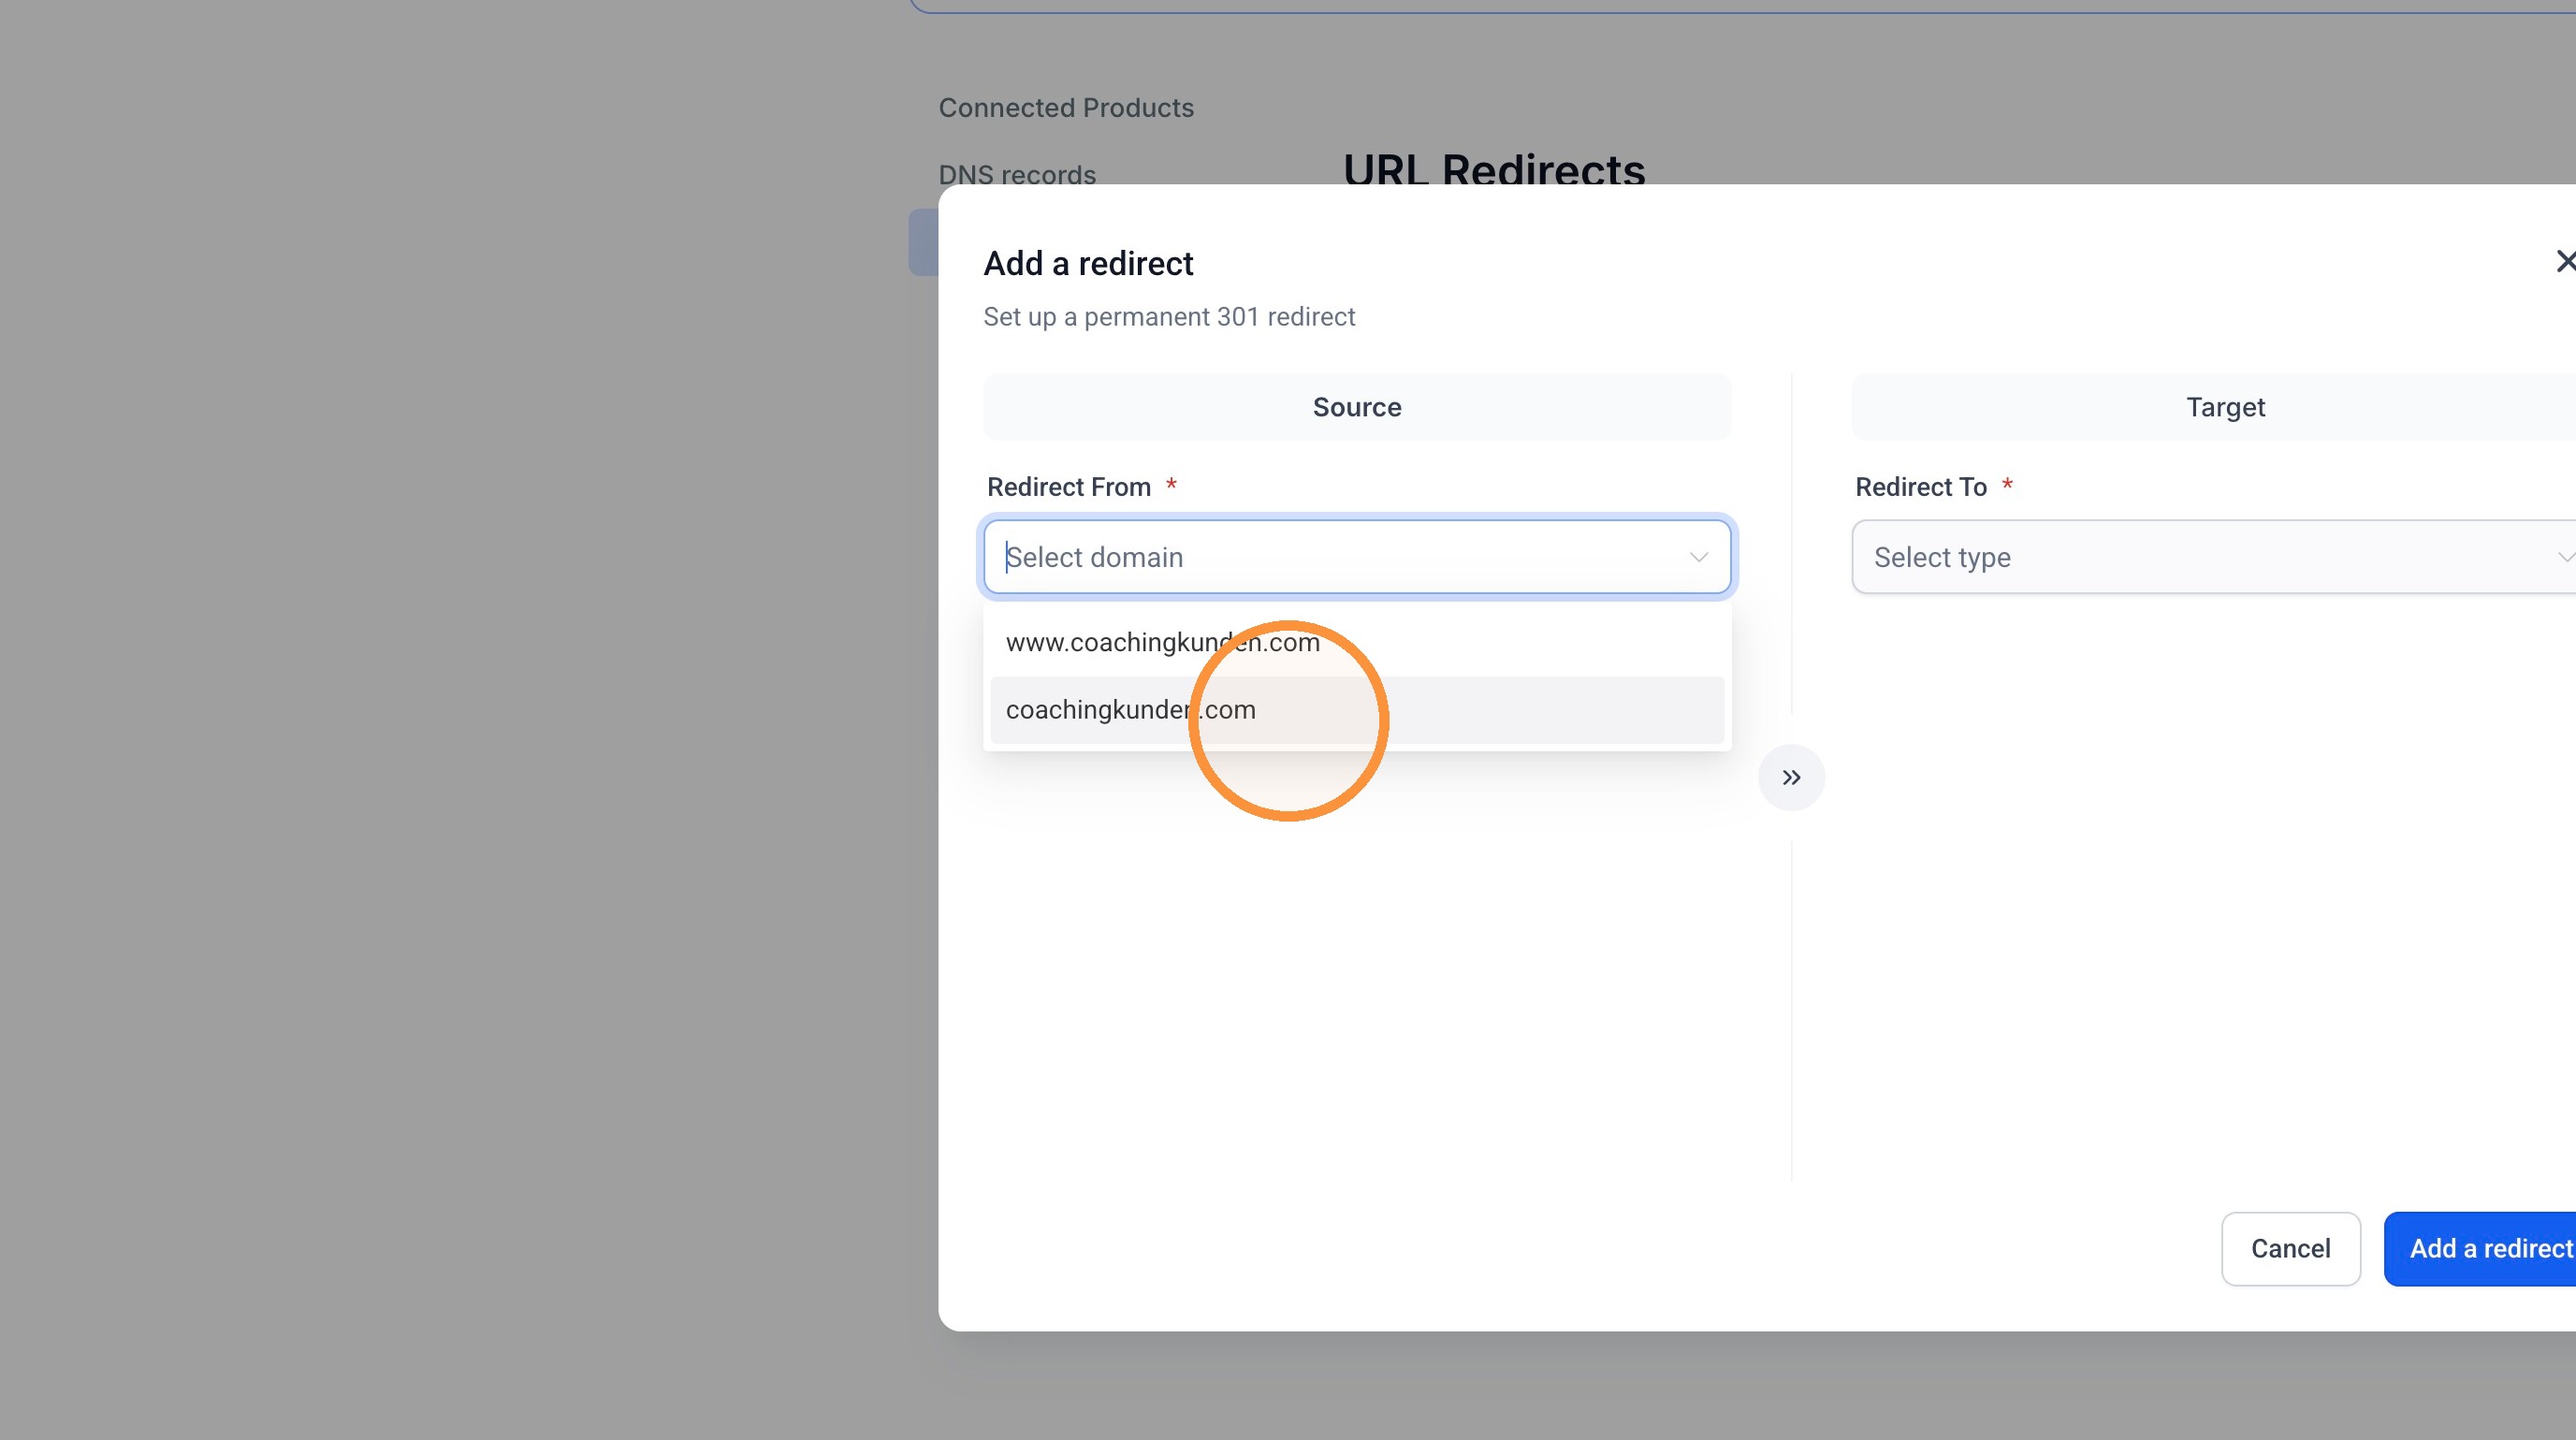Viewport: 2576px width, 1440px height.
Task: Click the Redirect From label
Action: click(x=1069, y=487)
